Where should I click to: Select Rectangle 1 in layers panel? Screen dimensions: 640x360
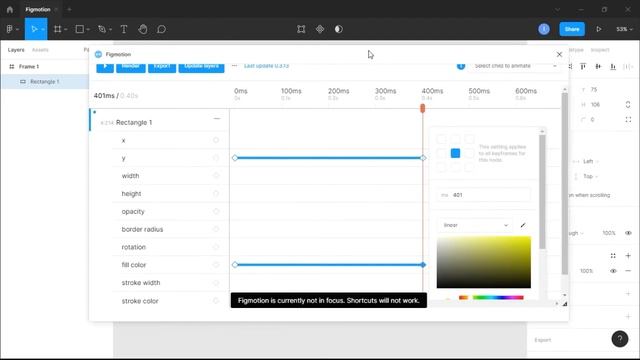coord(44,82)
